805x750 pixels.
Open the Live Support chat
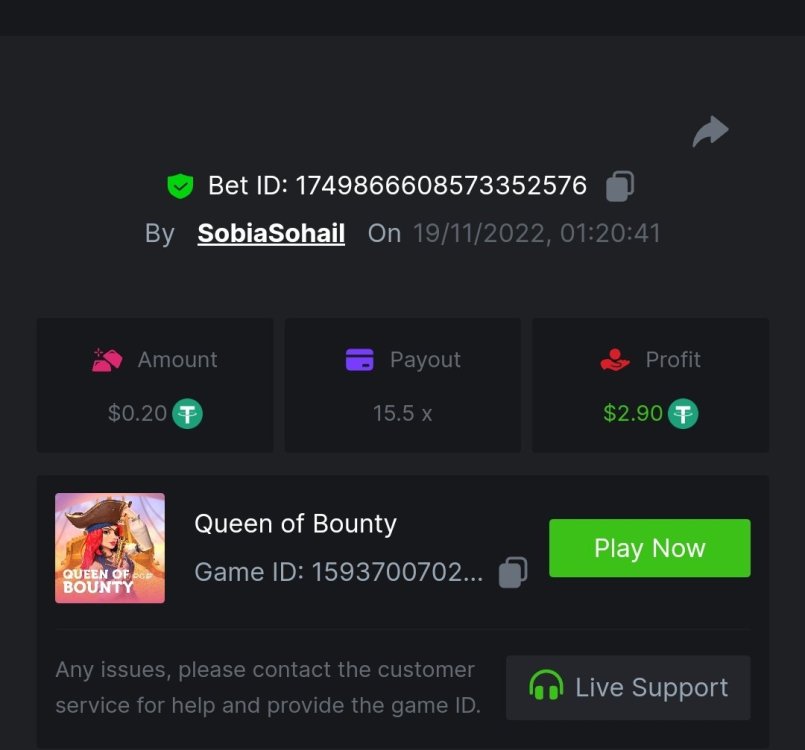[x=628, y=687]
